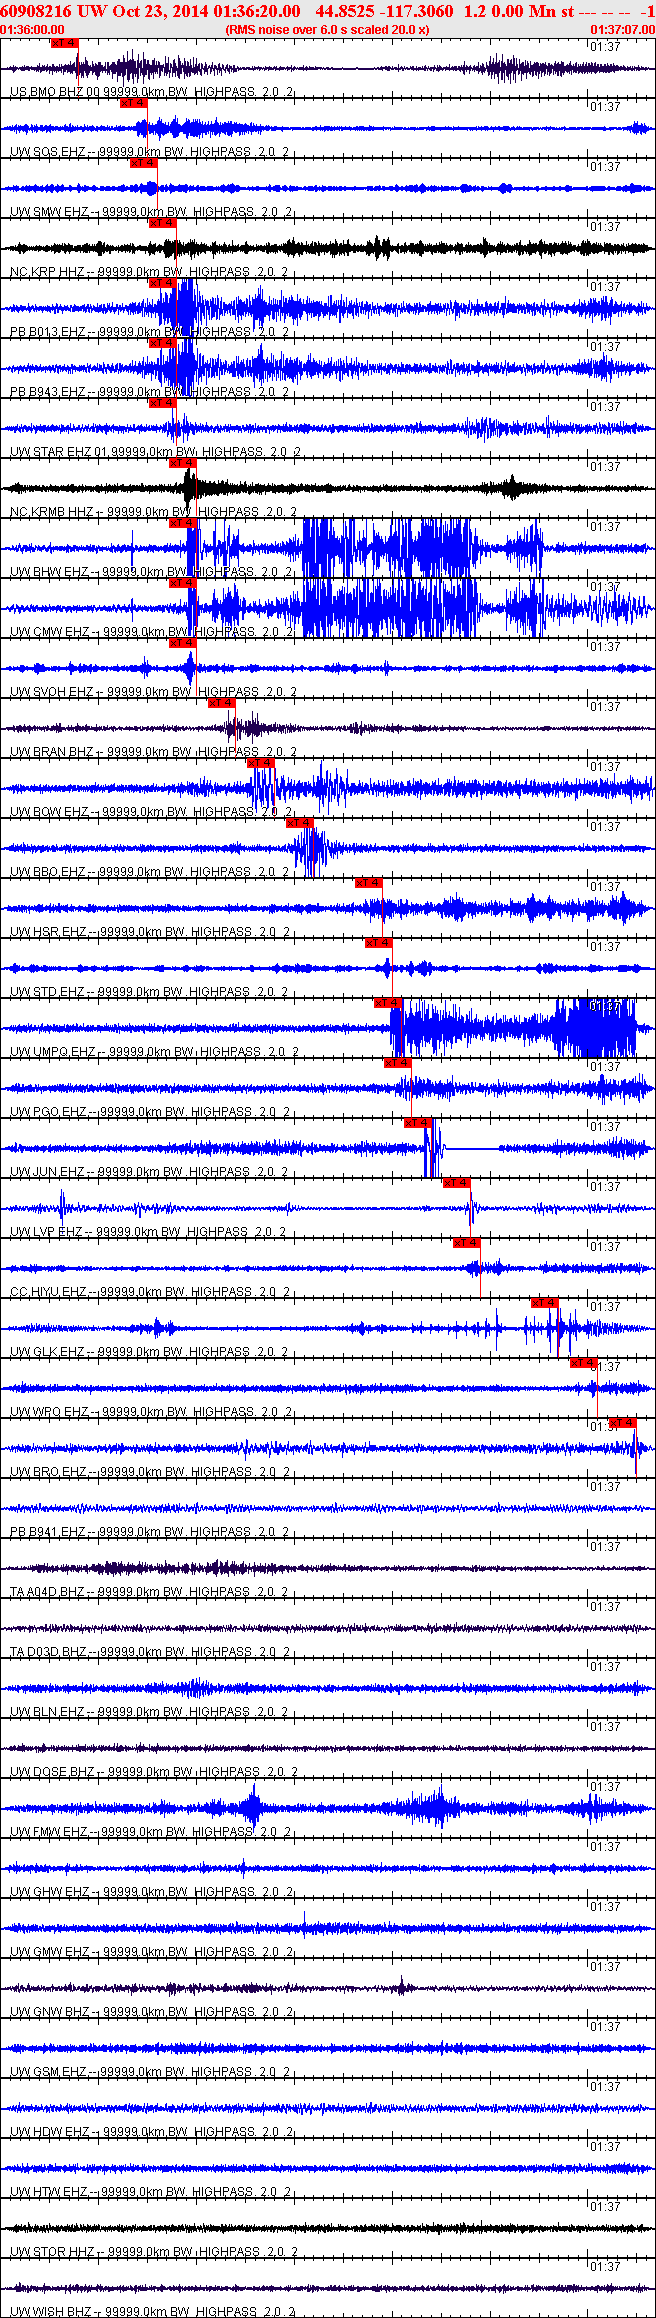Screen dimensions: 656x2318
Task: Select the UW STOR HHZ station label
Action: (x=153, y=2252)
